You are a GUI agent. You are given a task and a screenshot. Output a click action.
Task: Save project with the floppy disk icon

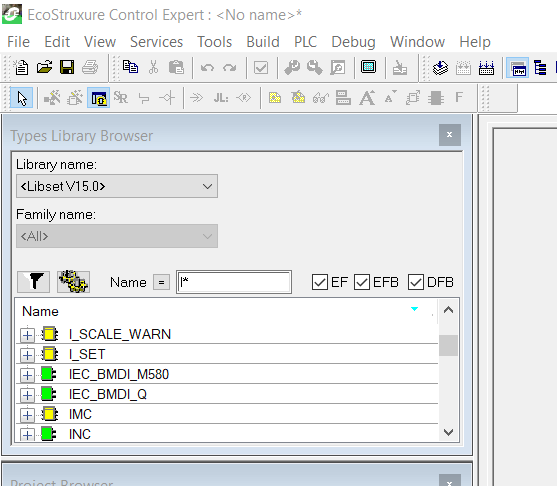pyautogui.click(x=67, y=67)
